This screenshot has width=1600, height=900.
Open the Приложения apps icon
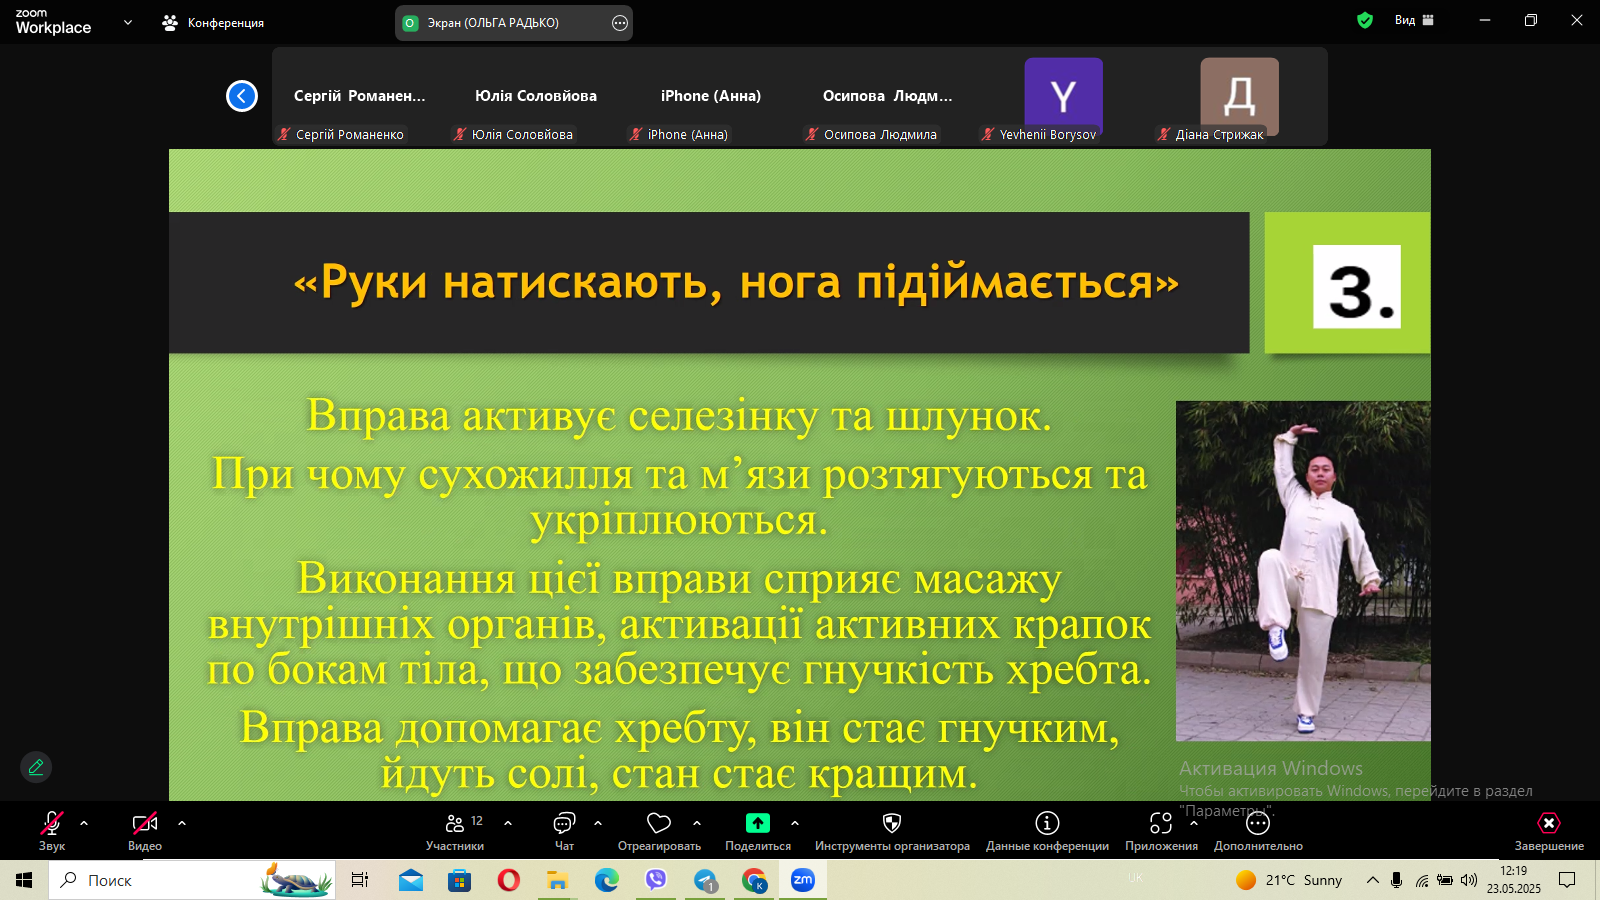click(x=1161, y=823)
